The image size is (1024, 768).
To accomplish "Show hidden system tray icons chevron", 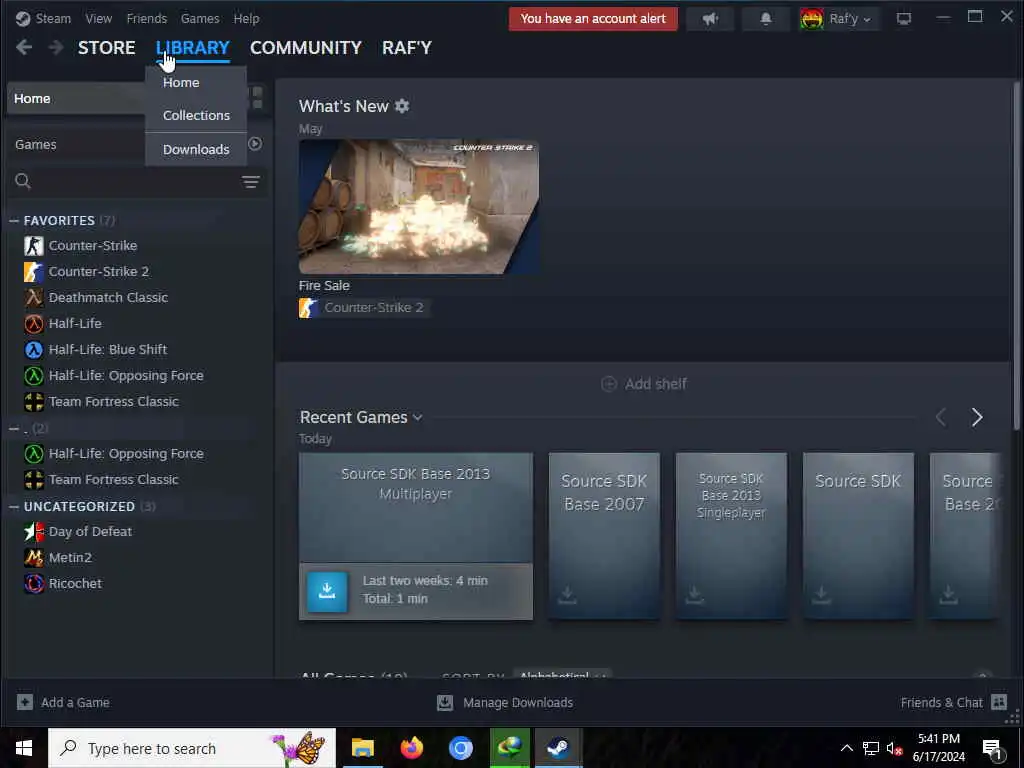I will pyautogui.click(x=846, y=748).
